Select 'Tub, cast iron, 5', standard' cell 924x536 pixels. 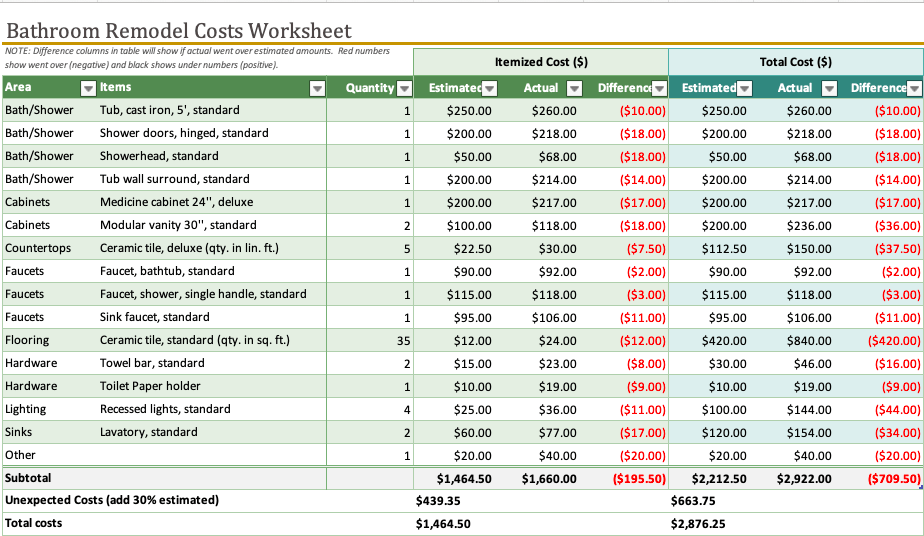[x=211, y=110]
